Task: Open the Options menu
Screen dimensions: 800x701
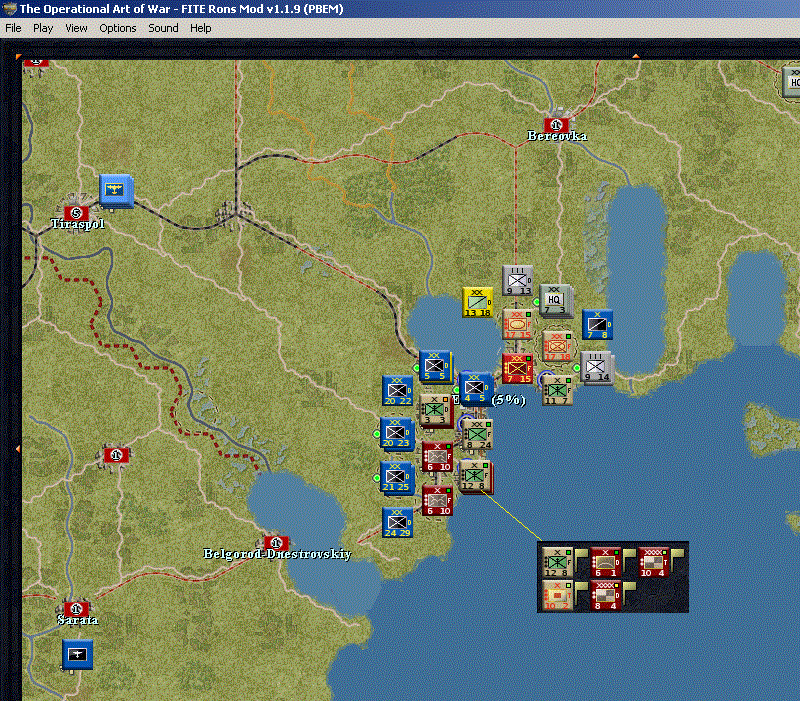Action: tap(117, 28)
